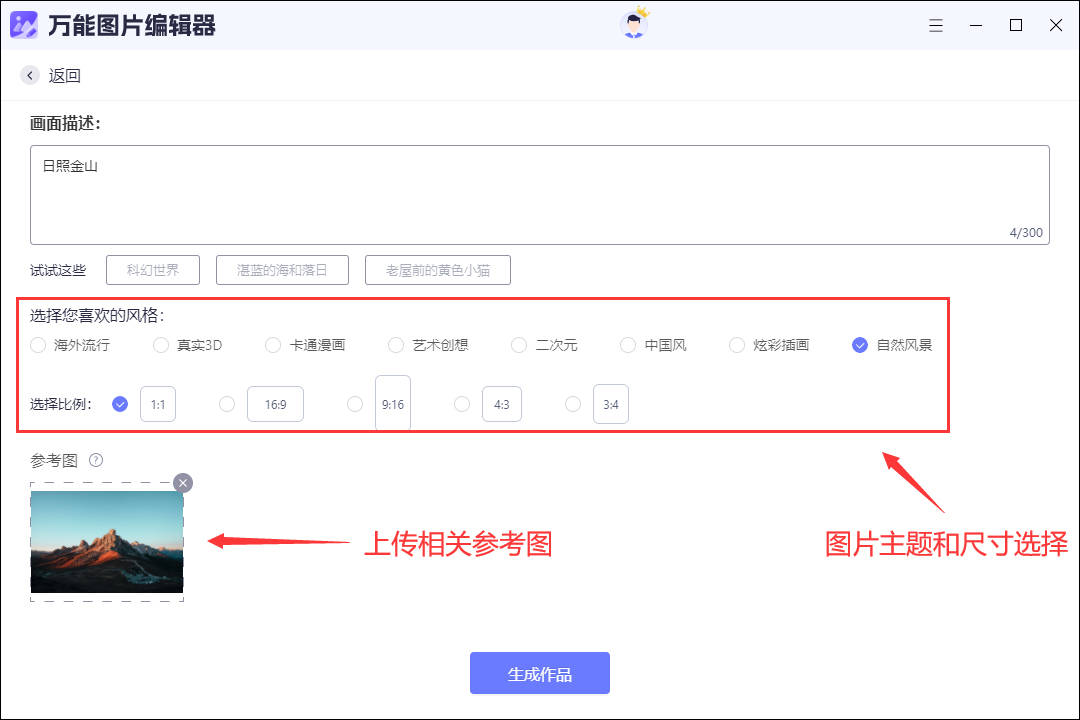Screen dimensions: 1080x720
Task: Remove the reference image with X icon
Action: pos(182,483)
